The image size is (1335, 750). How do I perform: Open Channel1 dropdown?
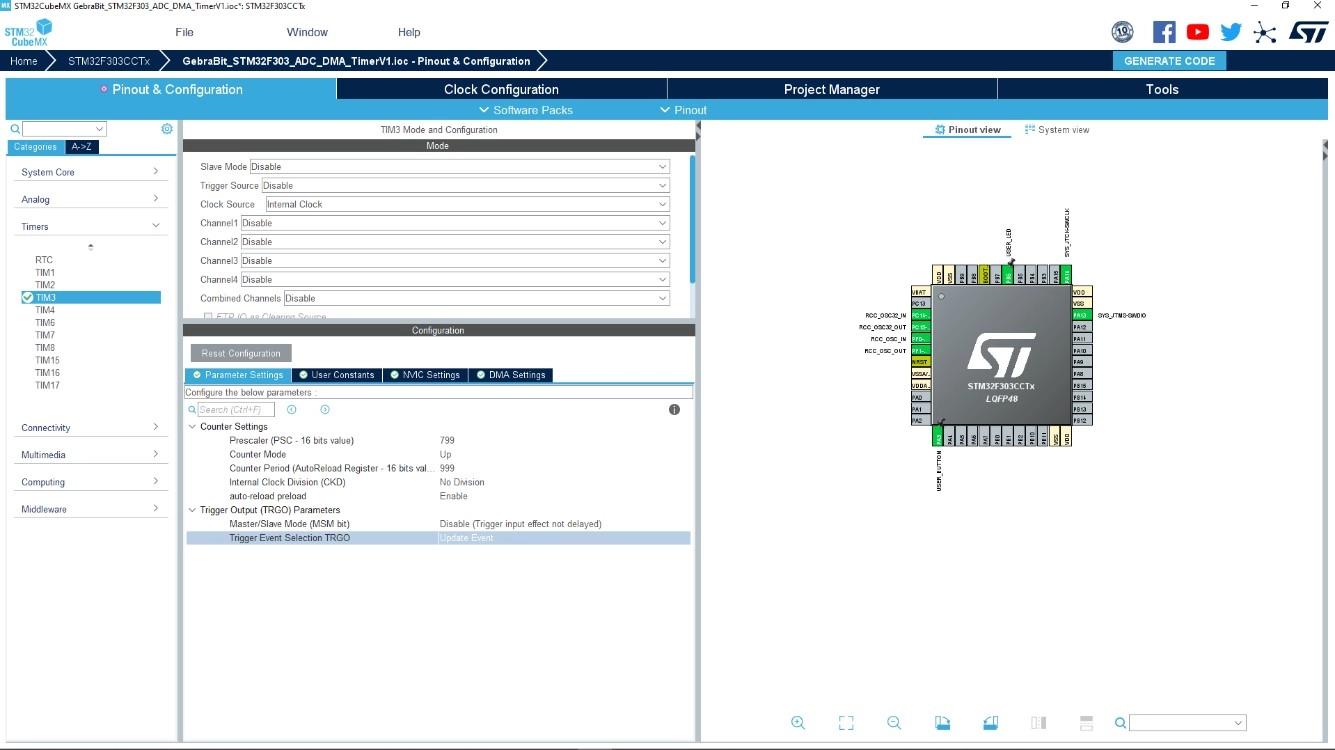coord(455,223)
